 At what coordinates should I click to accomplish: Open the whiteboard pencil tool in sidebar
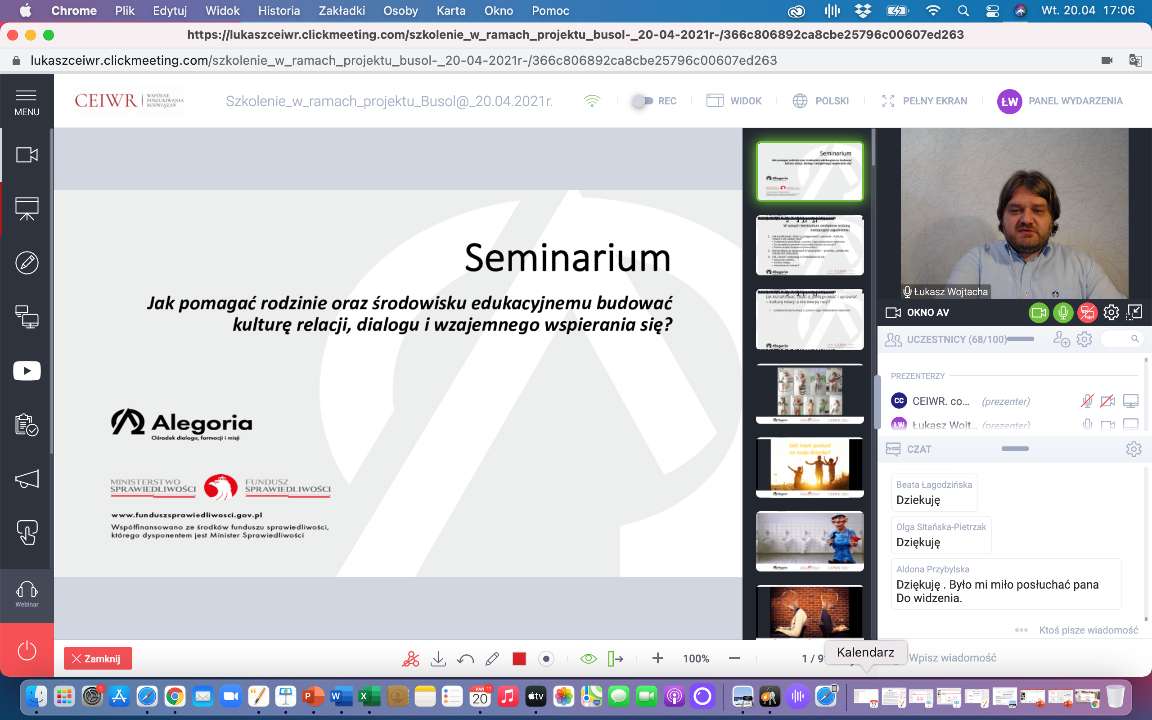click(x=27, y=263)
